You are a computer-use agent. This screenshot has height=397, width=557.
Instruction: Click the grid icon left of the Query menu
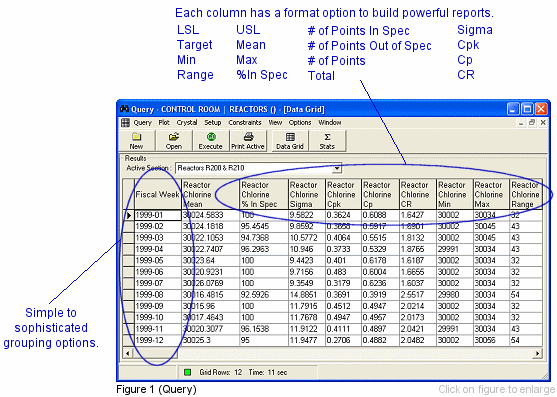(x=125, y=123)
